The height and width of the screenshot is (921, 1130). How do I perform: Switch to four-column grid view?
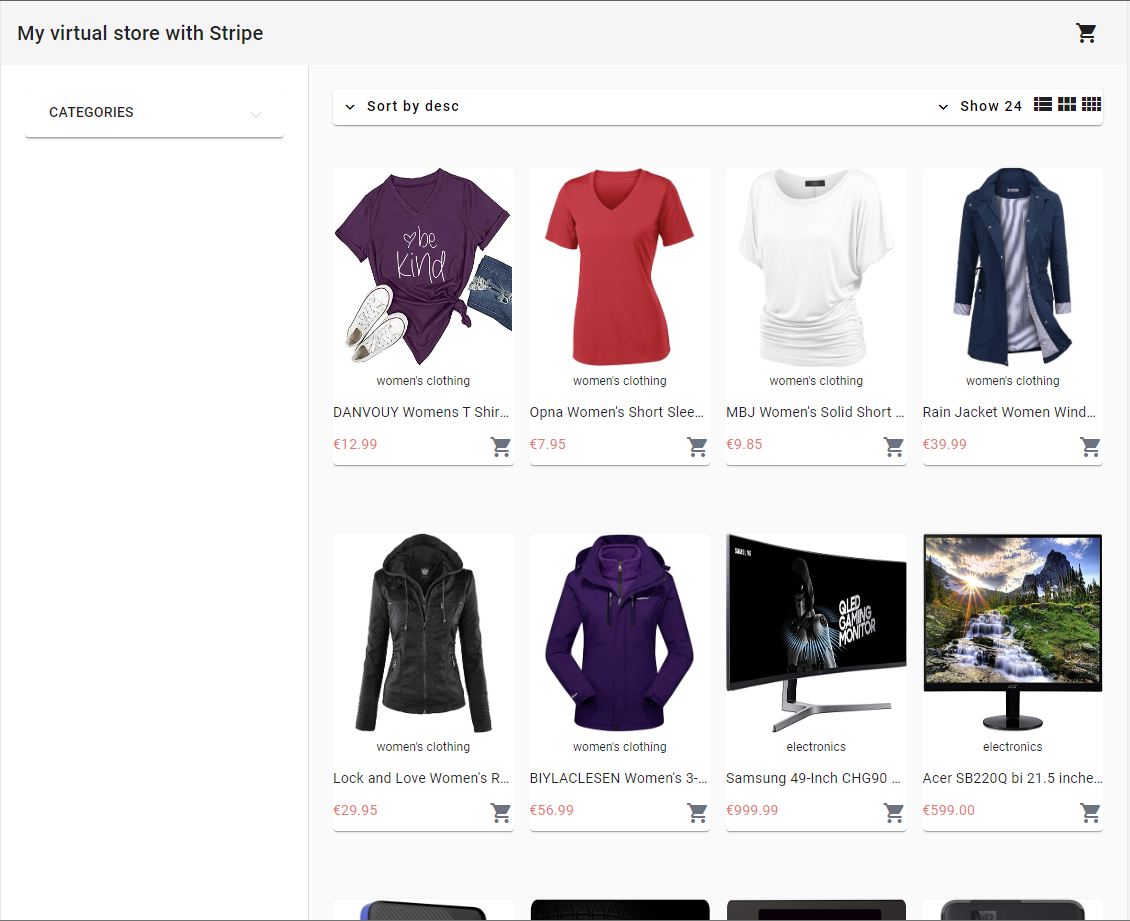tap(1091, 104)
